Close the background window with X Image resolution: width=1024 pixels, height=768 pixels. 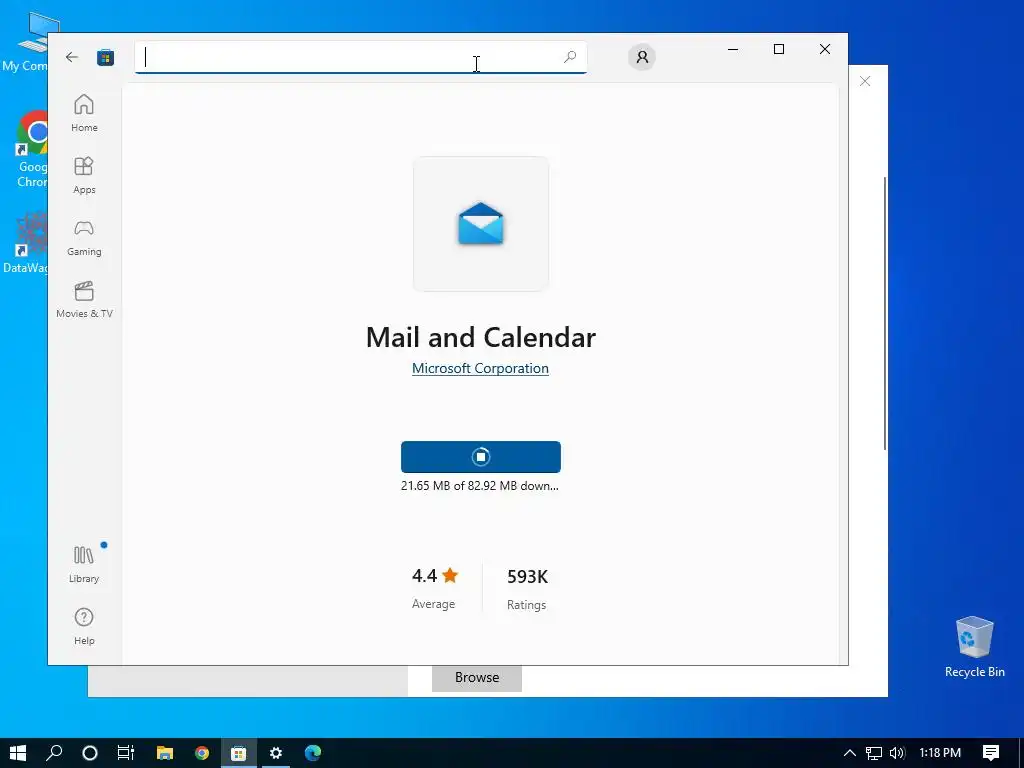click(x=865, y=81)
